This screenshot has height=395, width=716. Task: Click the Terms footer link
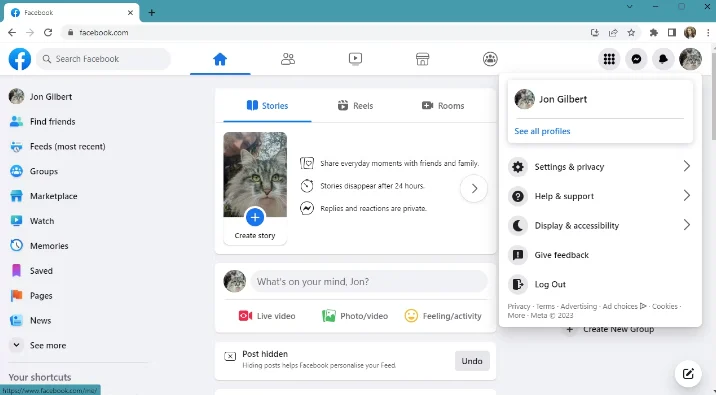[545, 306]
